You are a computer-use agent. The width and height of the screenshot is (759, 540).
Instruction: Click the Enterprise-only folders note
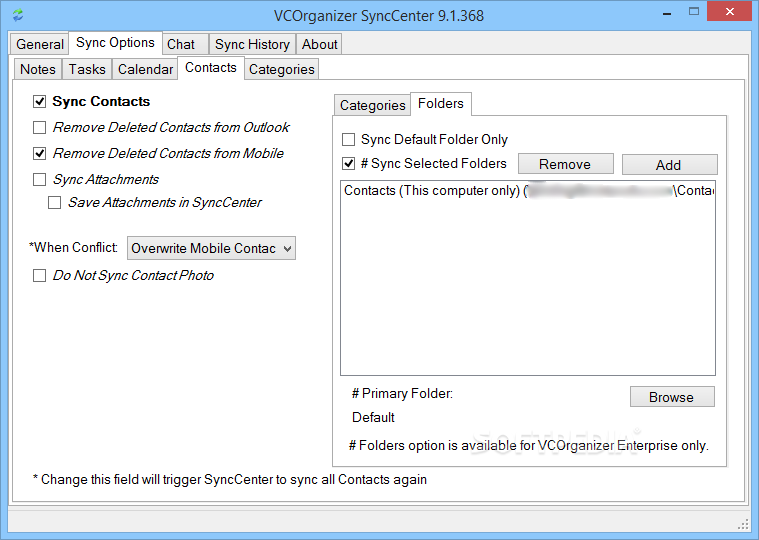pyautogui.click(x=529, y=445)
